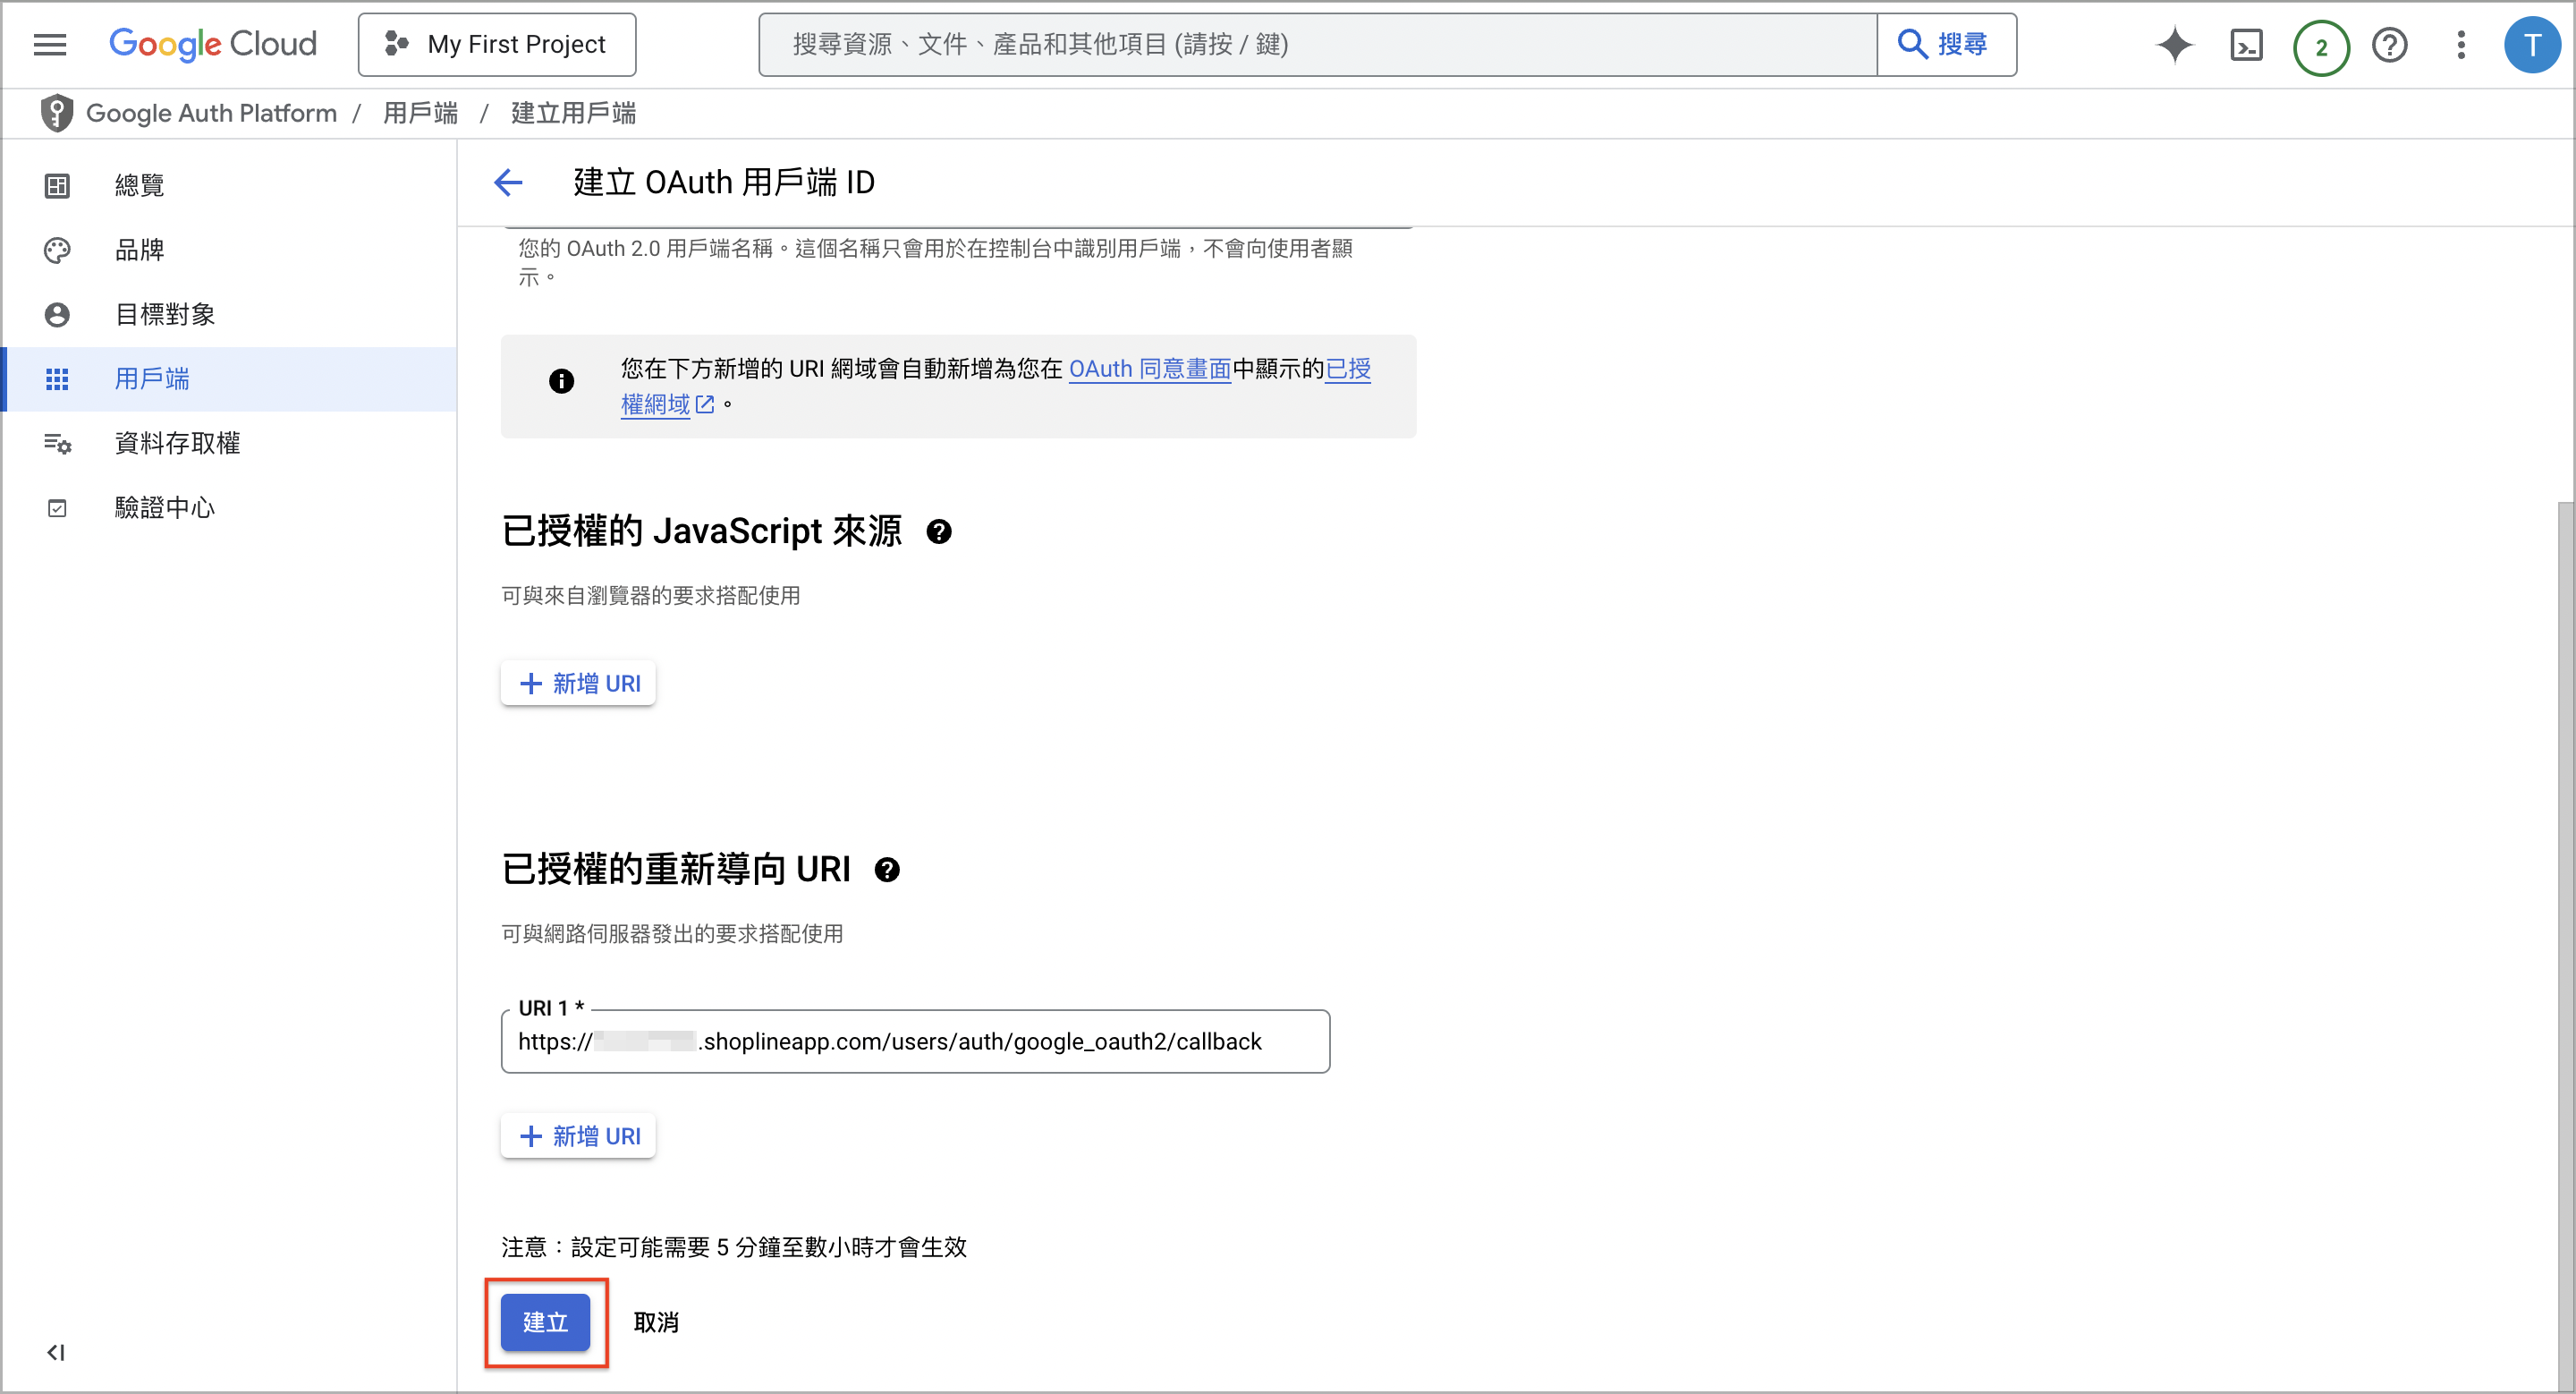The width and height of the screenshot is (2576, 1394).
Task: Open the OAuth 同意畫面 link
Action: 1150,369
